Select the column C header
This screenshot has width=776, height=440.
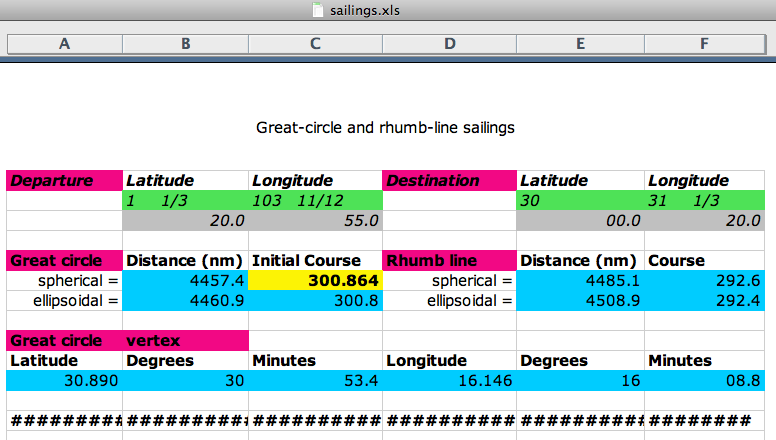point(315,44)
